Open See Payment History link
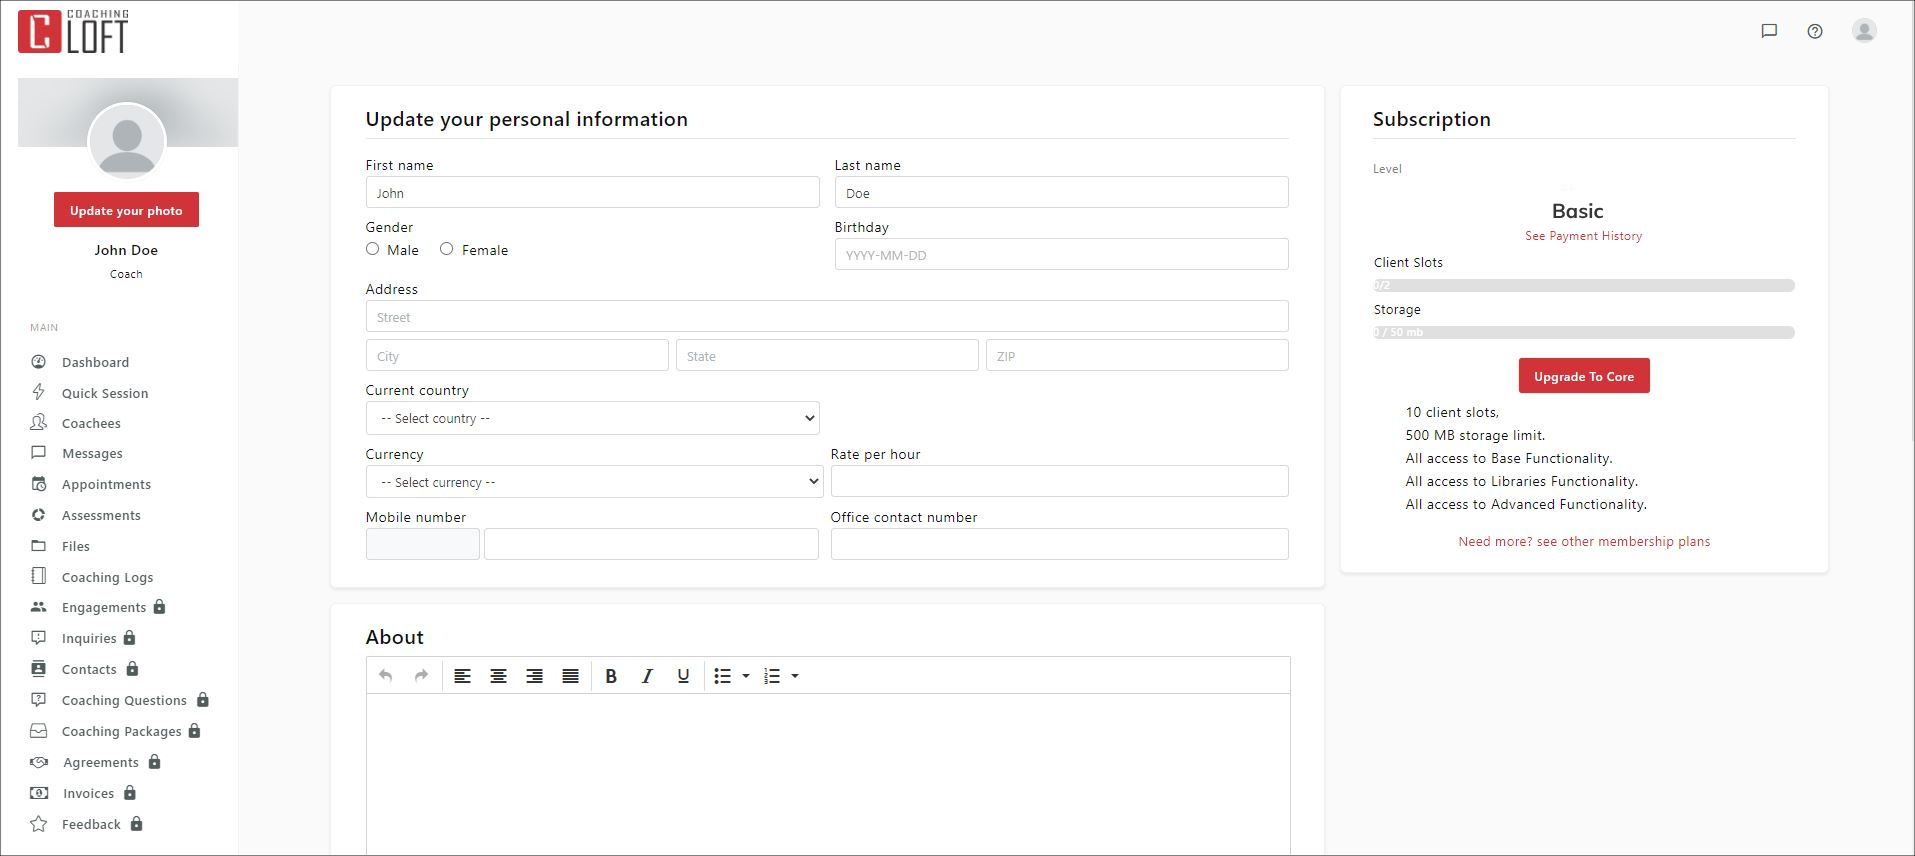 (1583, 236)
